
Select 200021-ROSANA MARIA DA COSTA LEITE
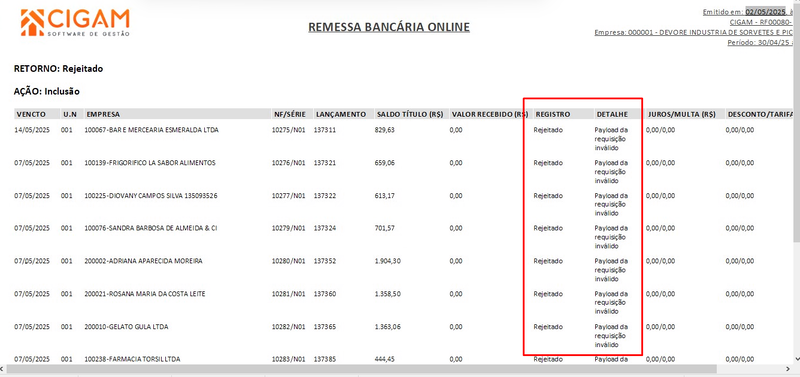pos(145,294)
